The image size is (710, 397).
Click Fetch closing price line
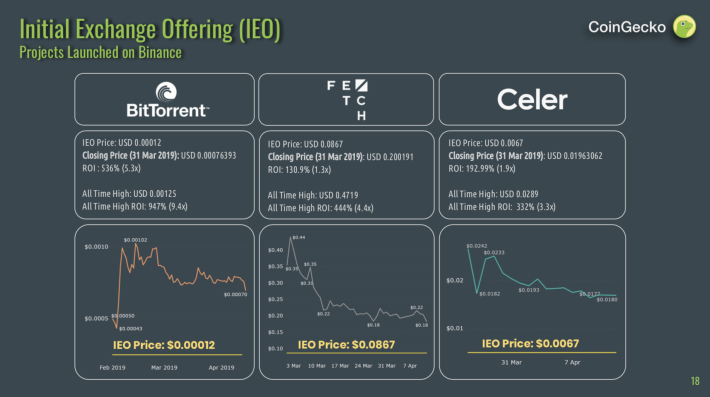tap(341, 157)
